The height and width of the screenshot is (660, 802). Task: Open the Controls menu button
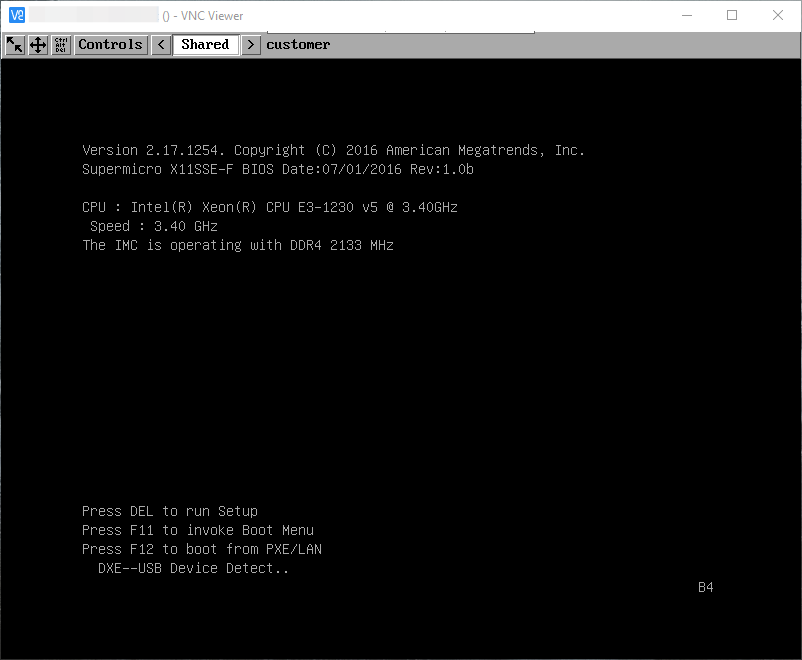[110, 45]
